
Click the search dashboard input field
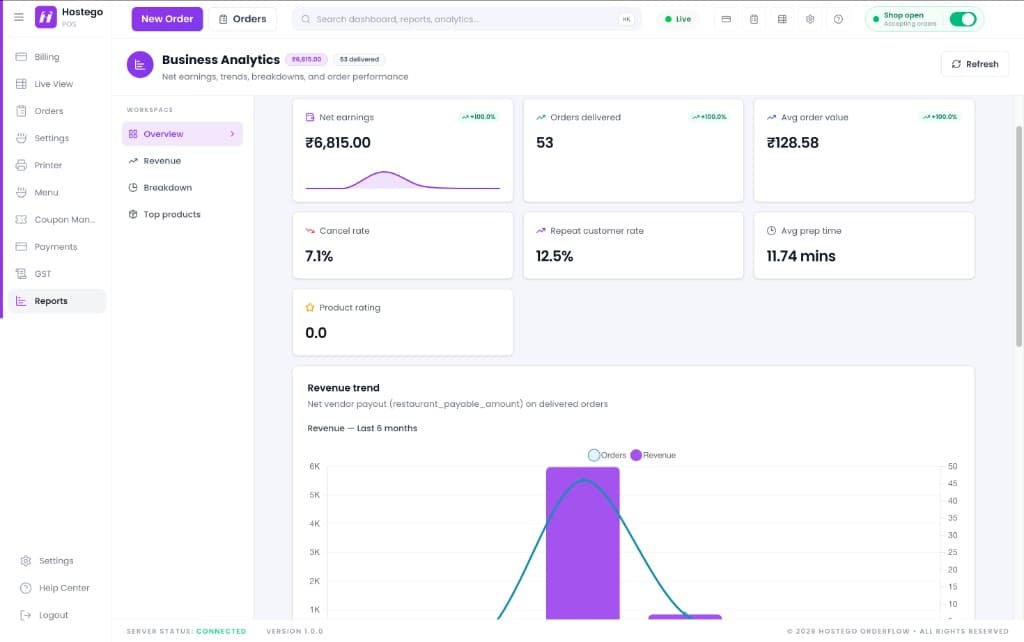[x=466, y=19]
